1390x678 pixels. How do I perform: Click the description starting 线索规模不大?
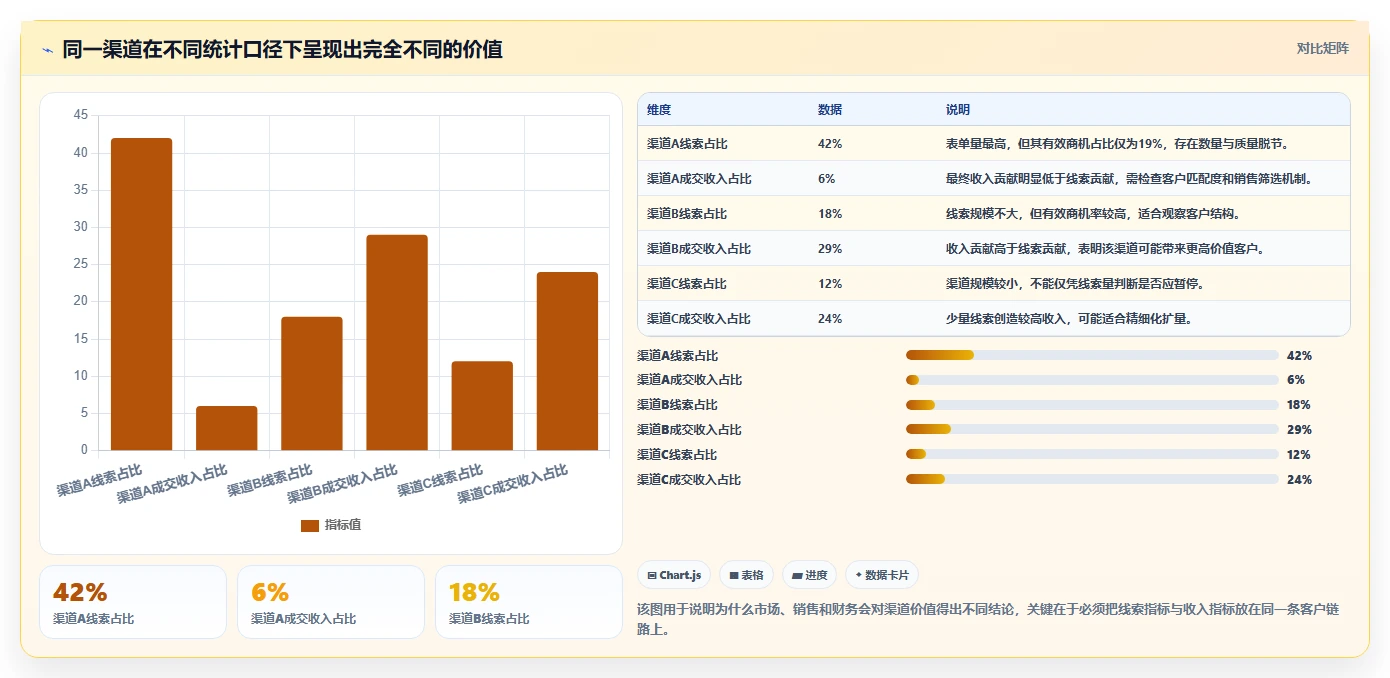(x=1093, y=214)
